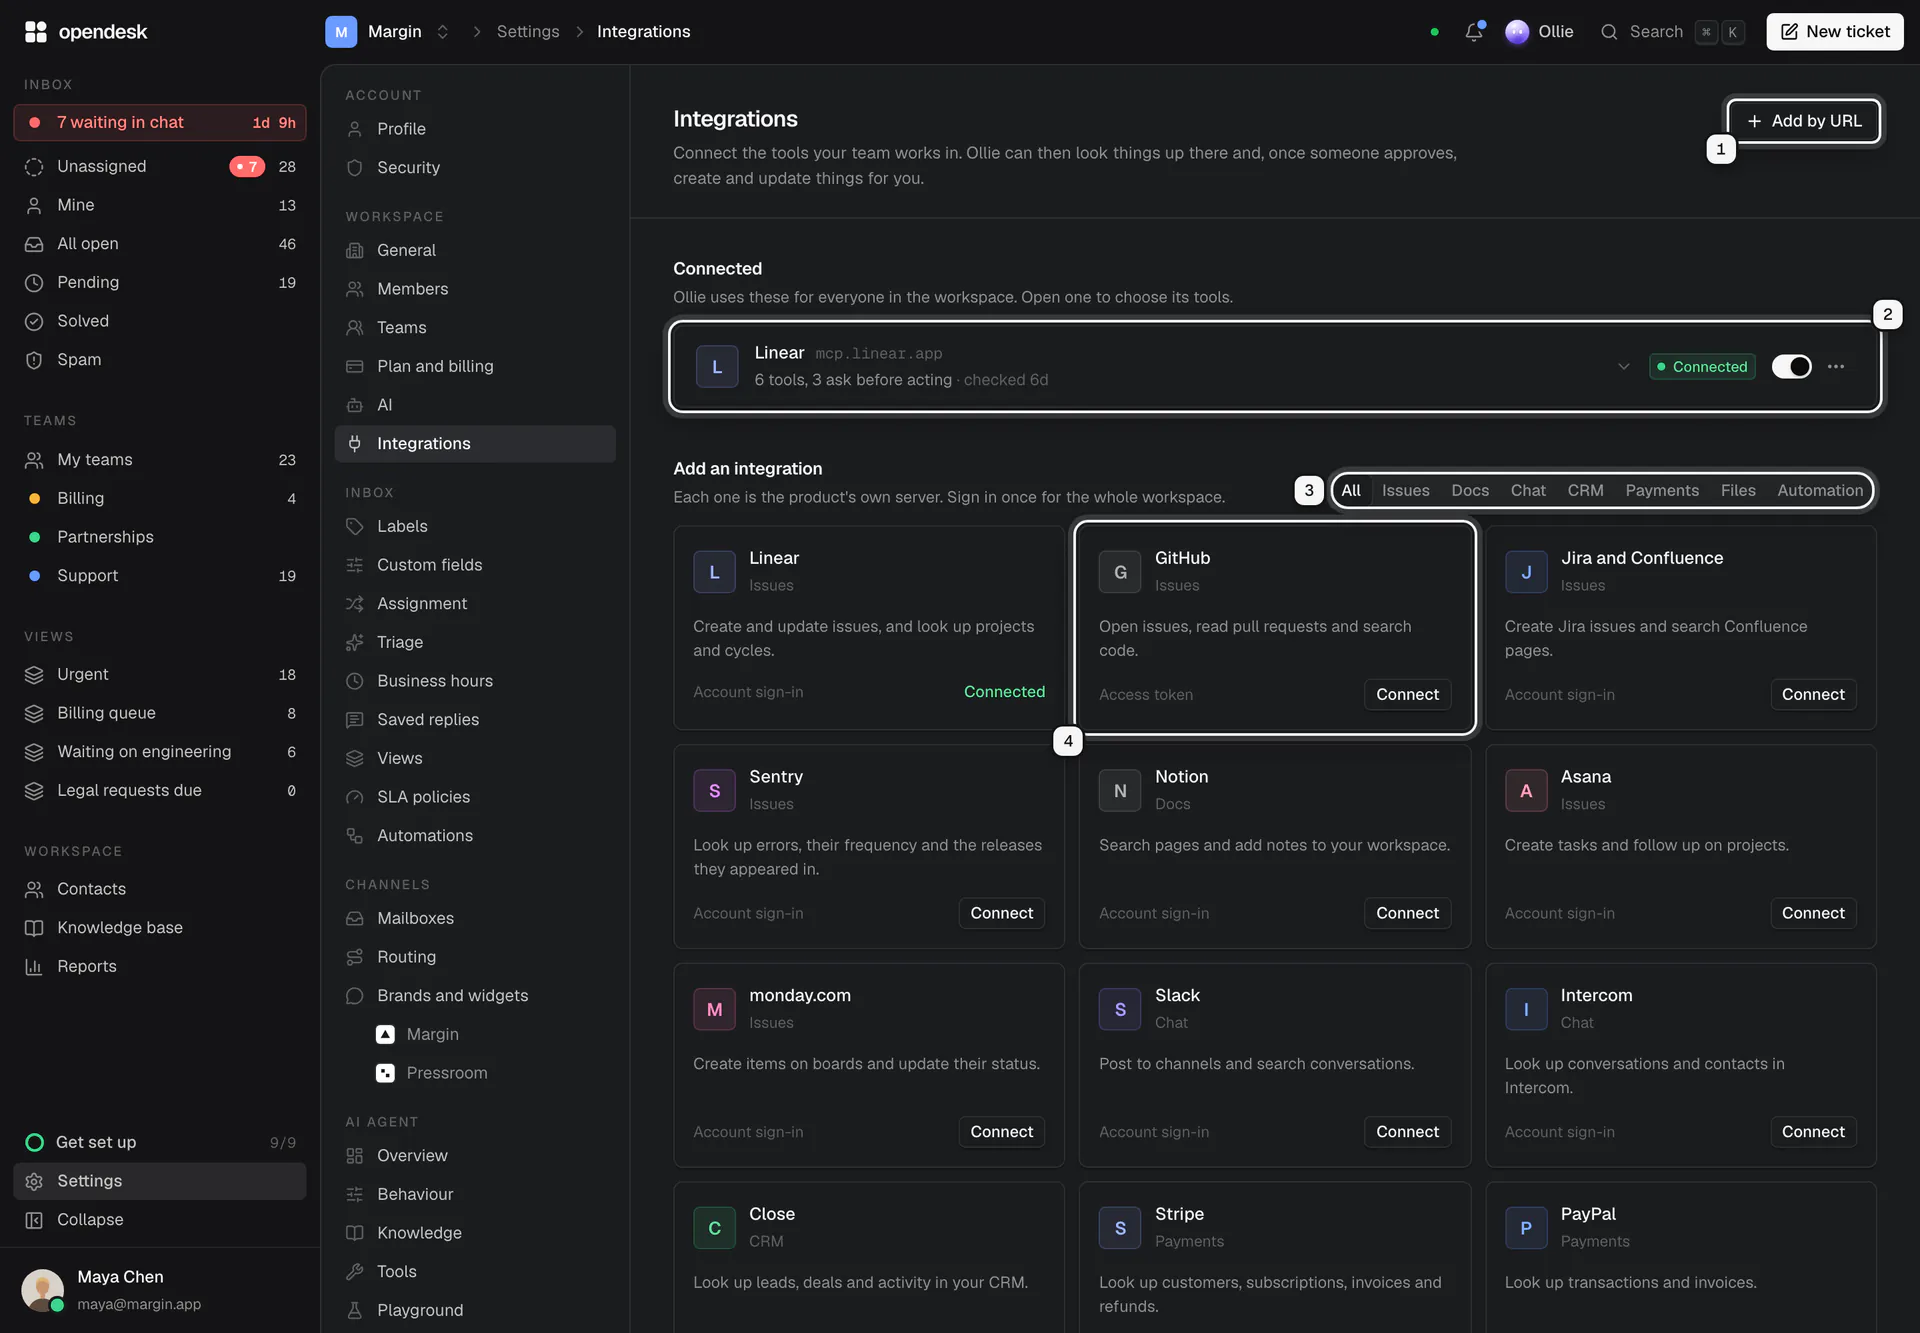Go to Settings breadcrumb
The height and width of the screenshot is (1333, 1920).
click(x=528, y=32)
